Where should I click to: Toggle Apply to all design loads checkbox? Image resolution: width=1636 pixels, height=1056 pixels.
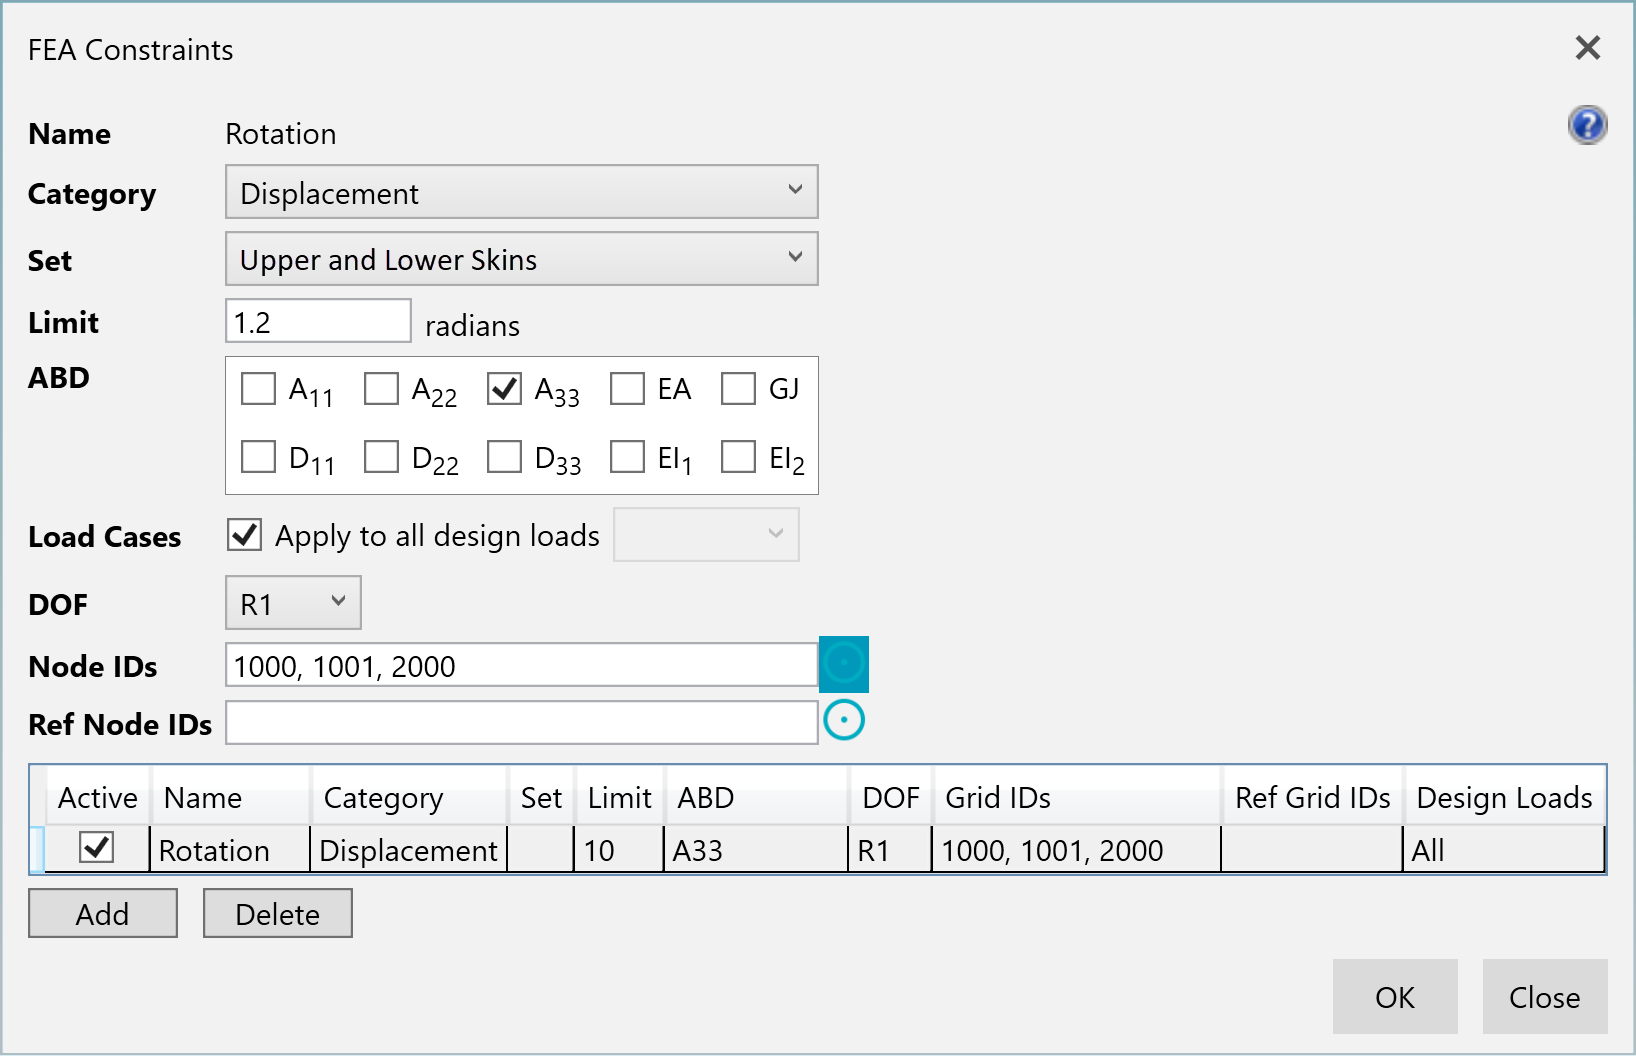pos(245,534)
